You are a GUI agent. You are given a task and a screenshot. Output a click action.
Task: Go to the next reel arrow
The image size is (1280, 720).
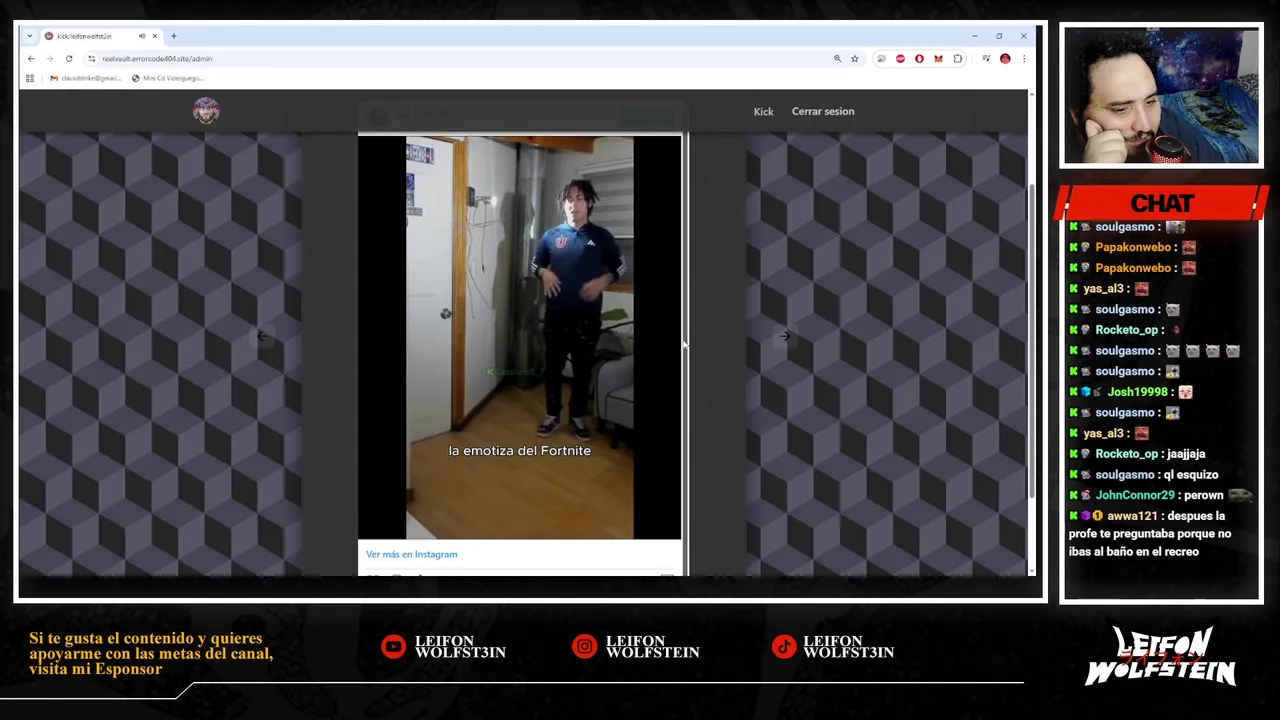pyautogui.click(x=785, y=336)
